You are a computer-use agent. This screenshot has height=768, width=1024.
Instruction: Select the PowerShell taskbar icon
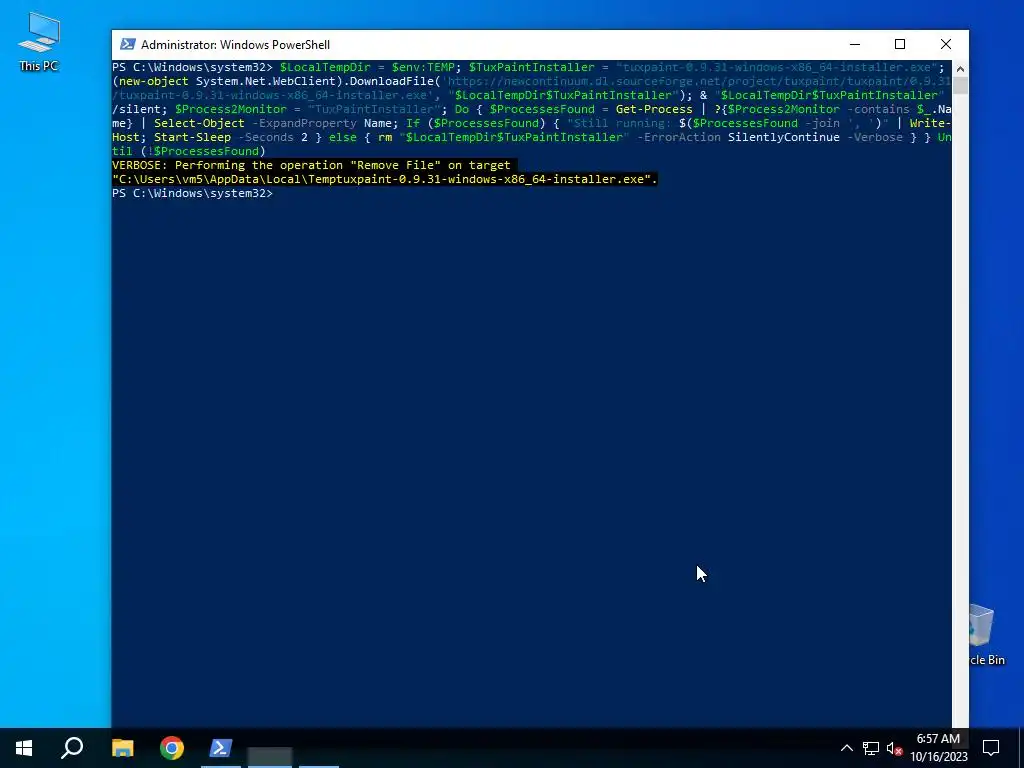coord(221,748)
